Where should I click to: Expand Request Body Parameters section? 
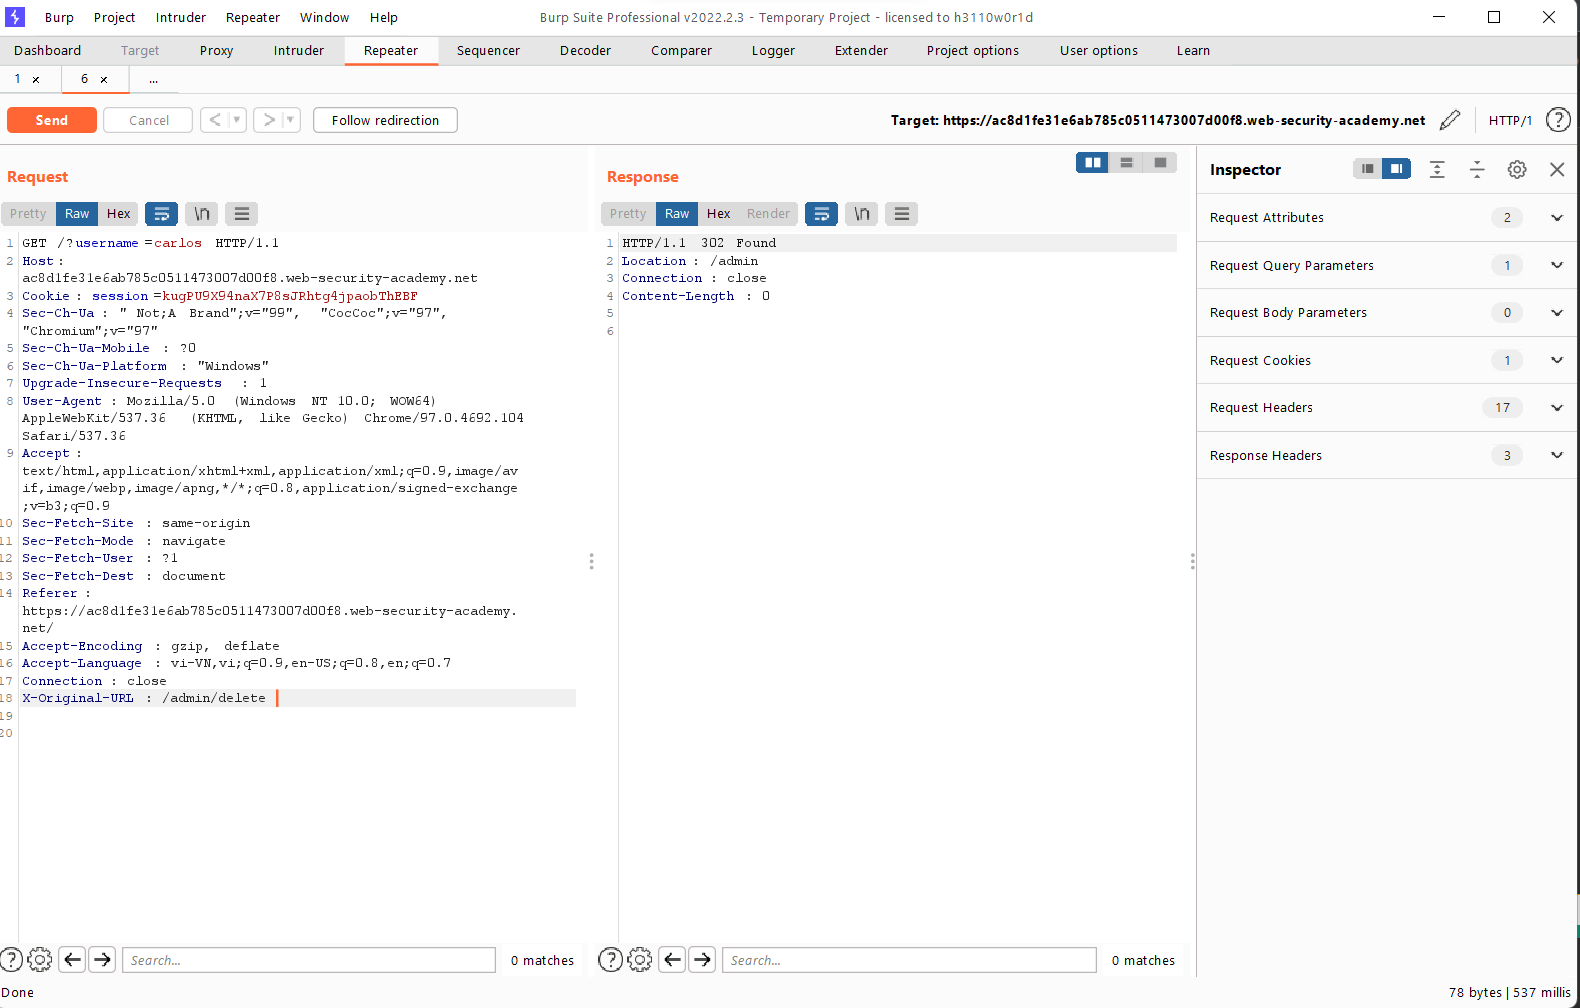pos(1556,313)
